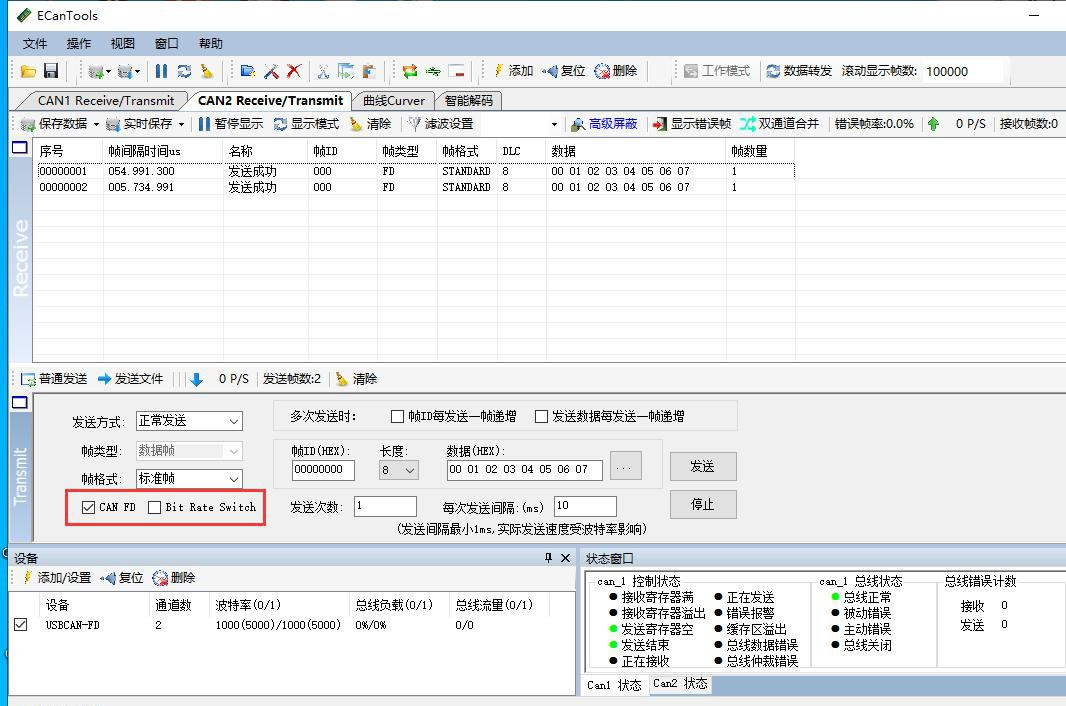Open the 视图 menu
The height and width of the screenshot is (706, 1066).
122,44
